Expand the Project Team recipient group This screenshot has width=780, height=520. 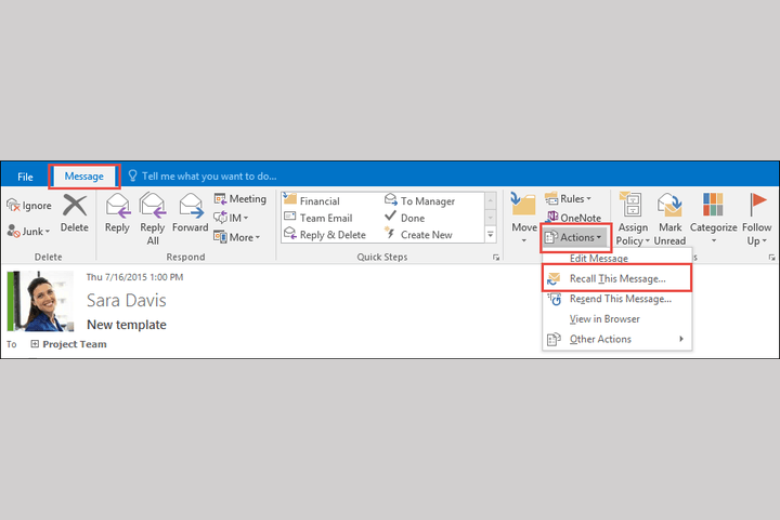(34, 344)
